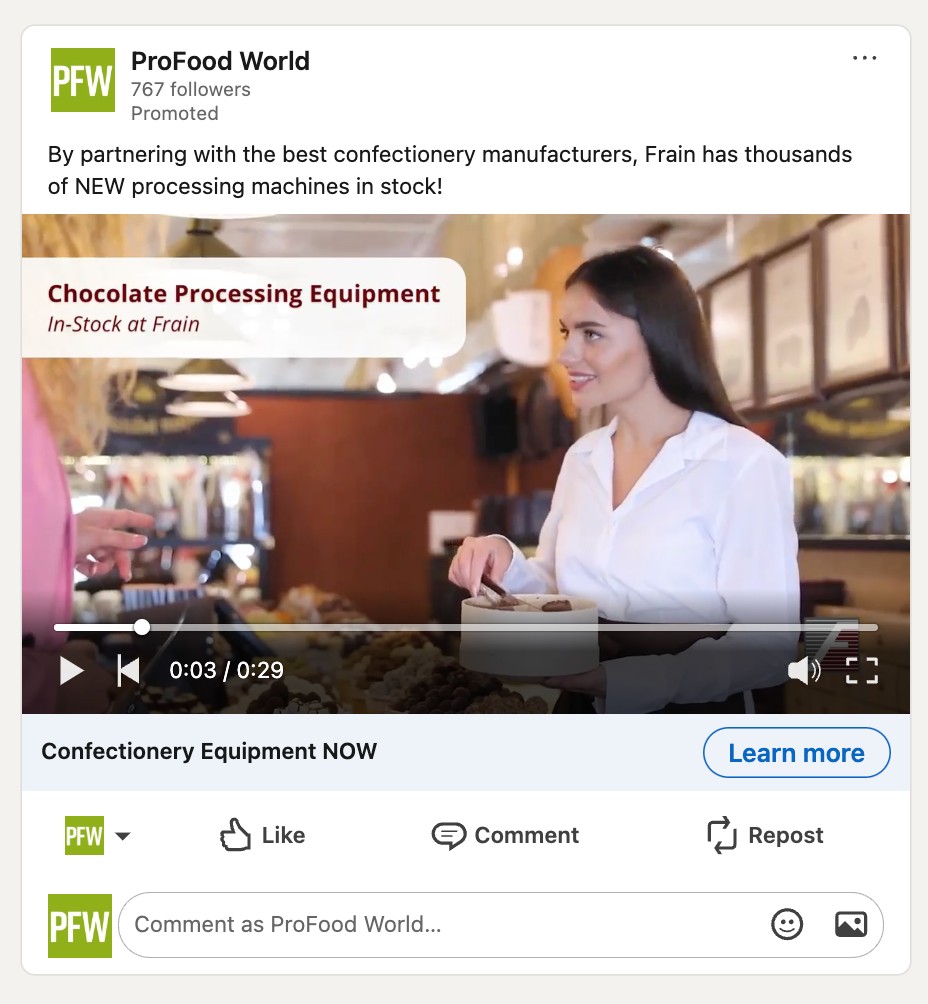Viewport: 928px width, 1004px height.
Task: Enter fullscreen video mode
Action: pyautogui.click(x=861, y=670)
